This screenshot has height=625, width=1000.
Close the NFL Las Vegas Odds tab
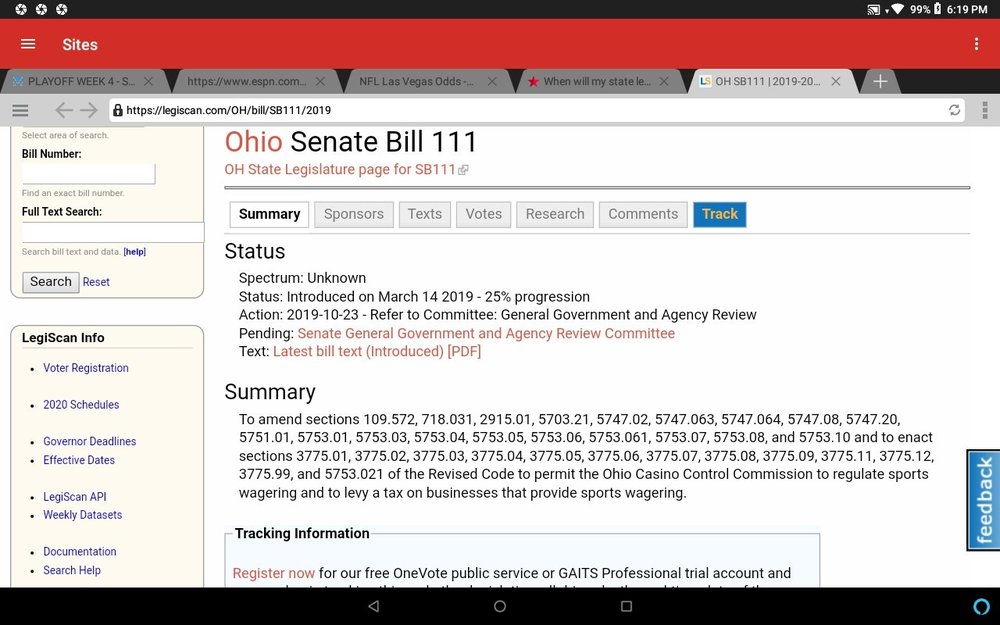click(x=492, y=82)
